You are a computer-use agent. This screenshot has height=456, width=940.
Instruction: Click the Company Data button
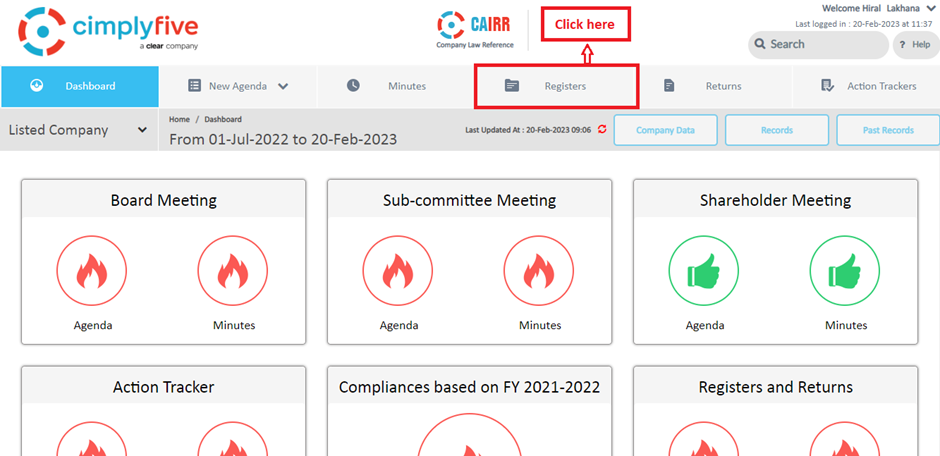coord(665,130)
